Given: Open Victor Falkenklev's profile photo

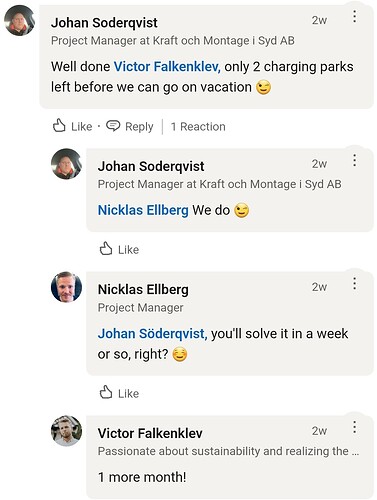Looking at the screenshot, I should 66,431.
